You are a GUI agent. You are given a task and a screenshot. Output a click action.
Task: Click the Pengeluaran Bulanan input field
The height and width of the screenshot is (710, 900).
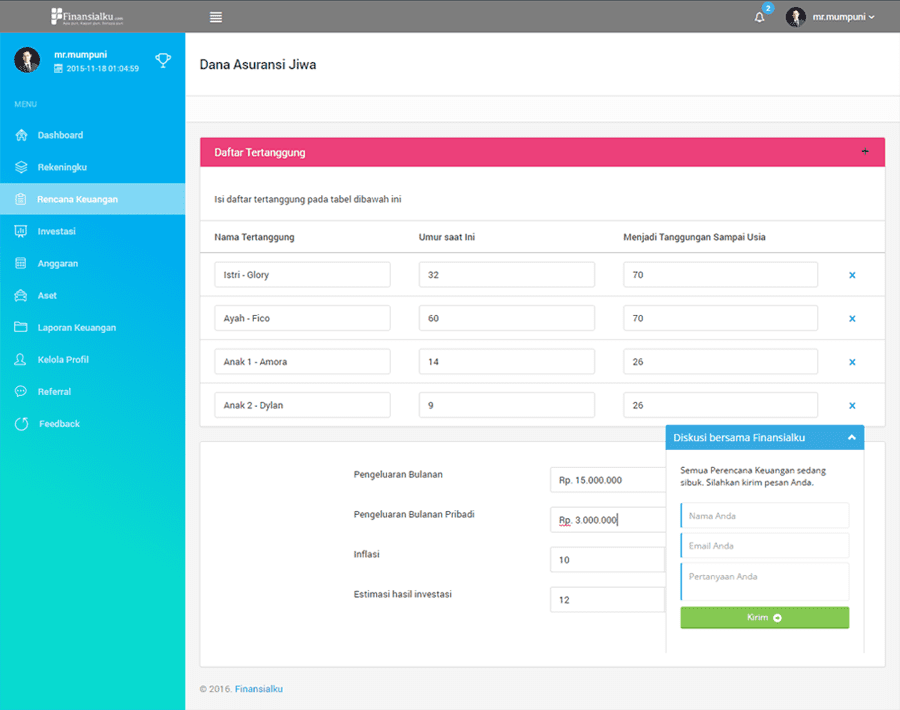[607, 480]
